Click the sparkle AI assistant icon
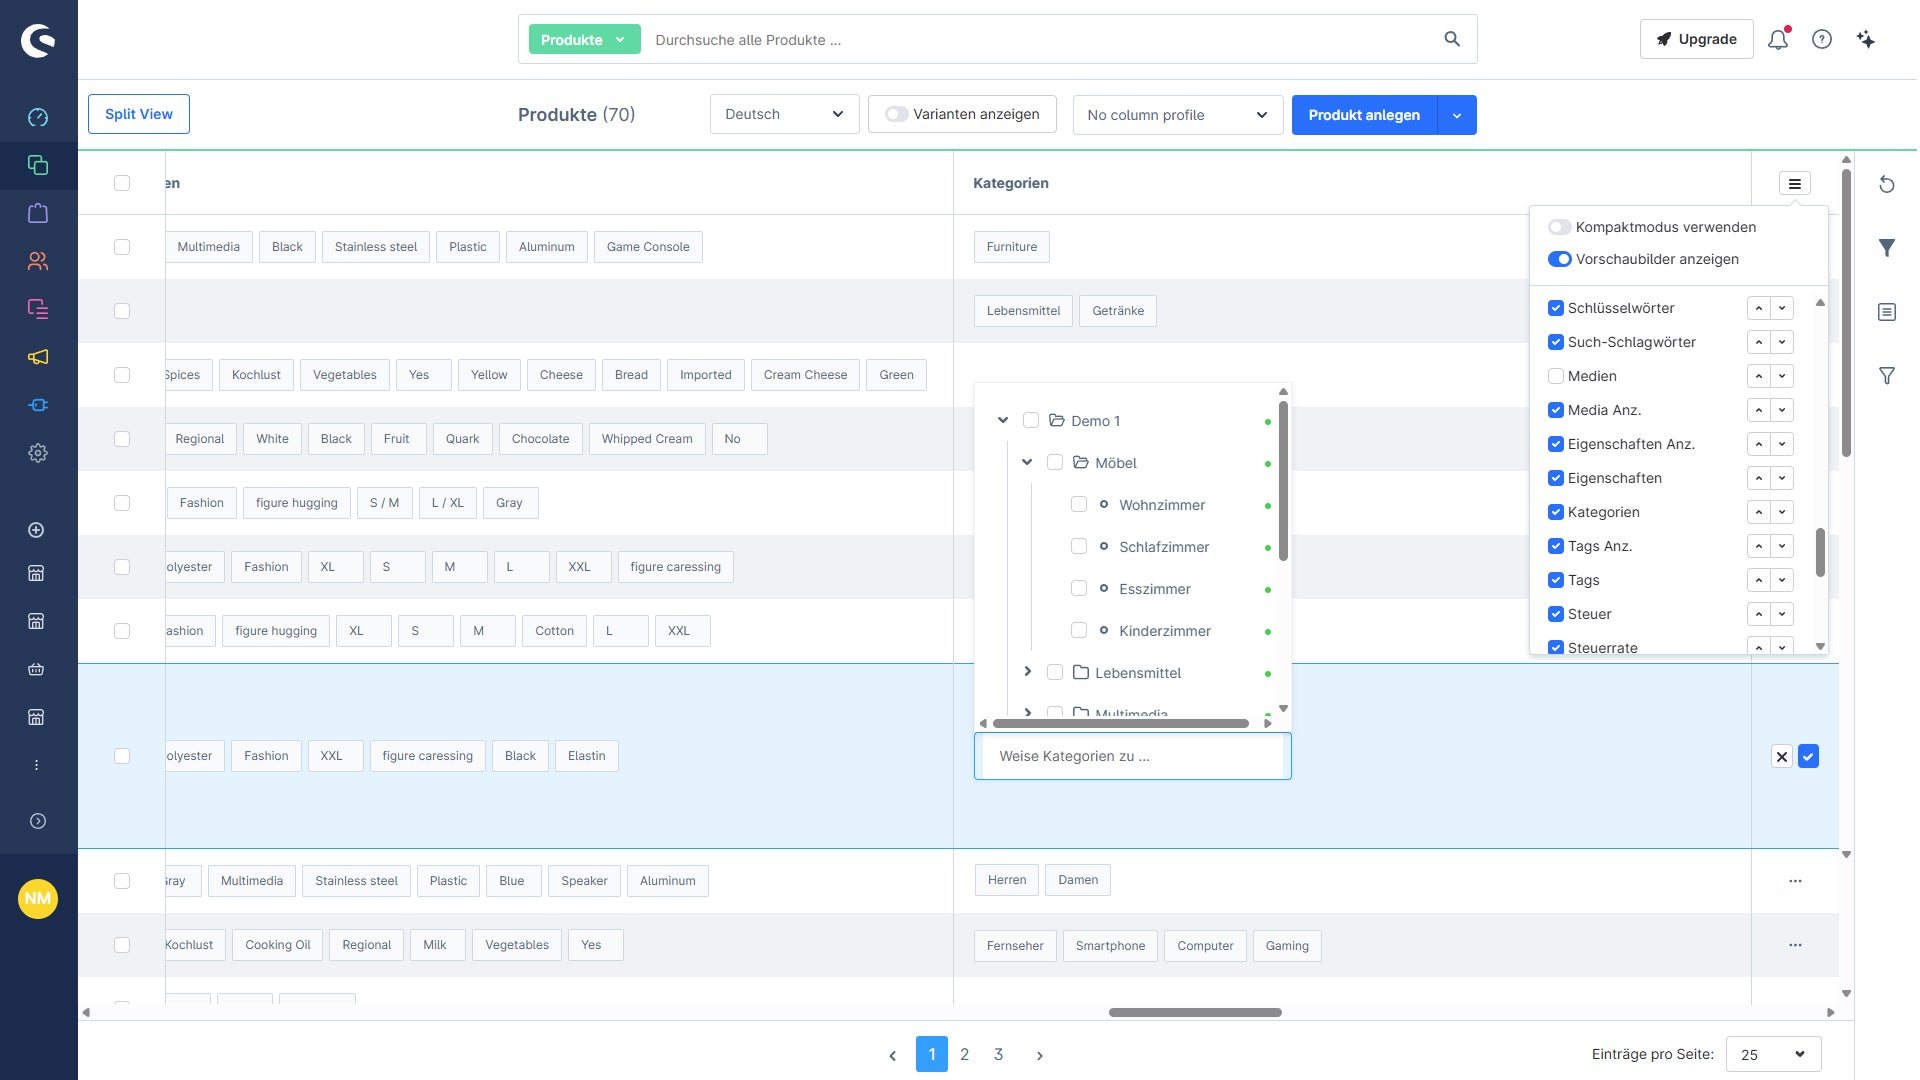1920x1080 pixels. 1866,40
